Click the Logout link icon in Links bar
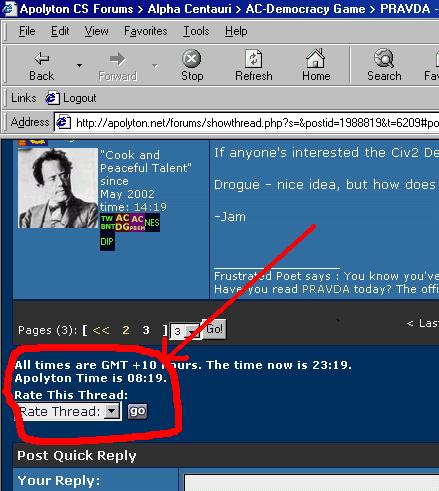 click(x=52, y=98)
